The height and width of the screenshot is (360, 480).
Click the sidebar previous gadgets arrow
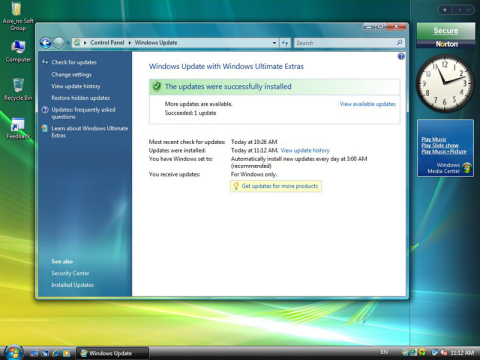[x=460, y=10]
